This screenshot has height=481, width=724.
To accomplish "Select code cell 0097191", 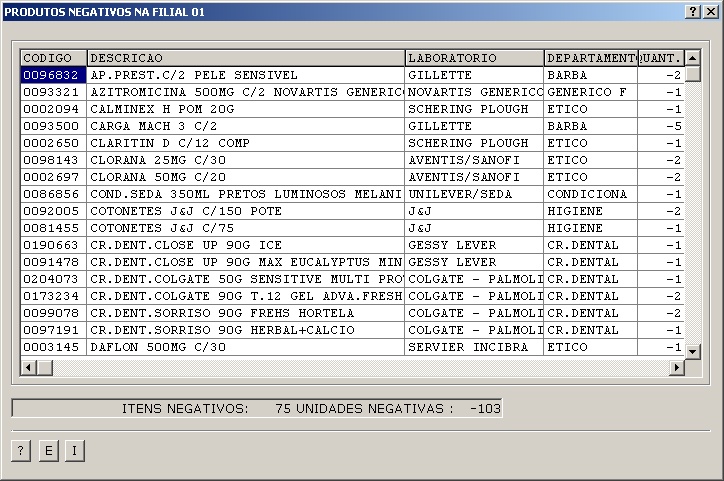I will tap(54, 331).
